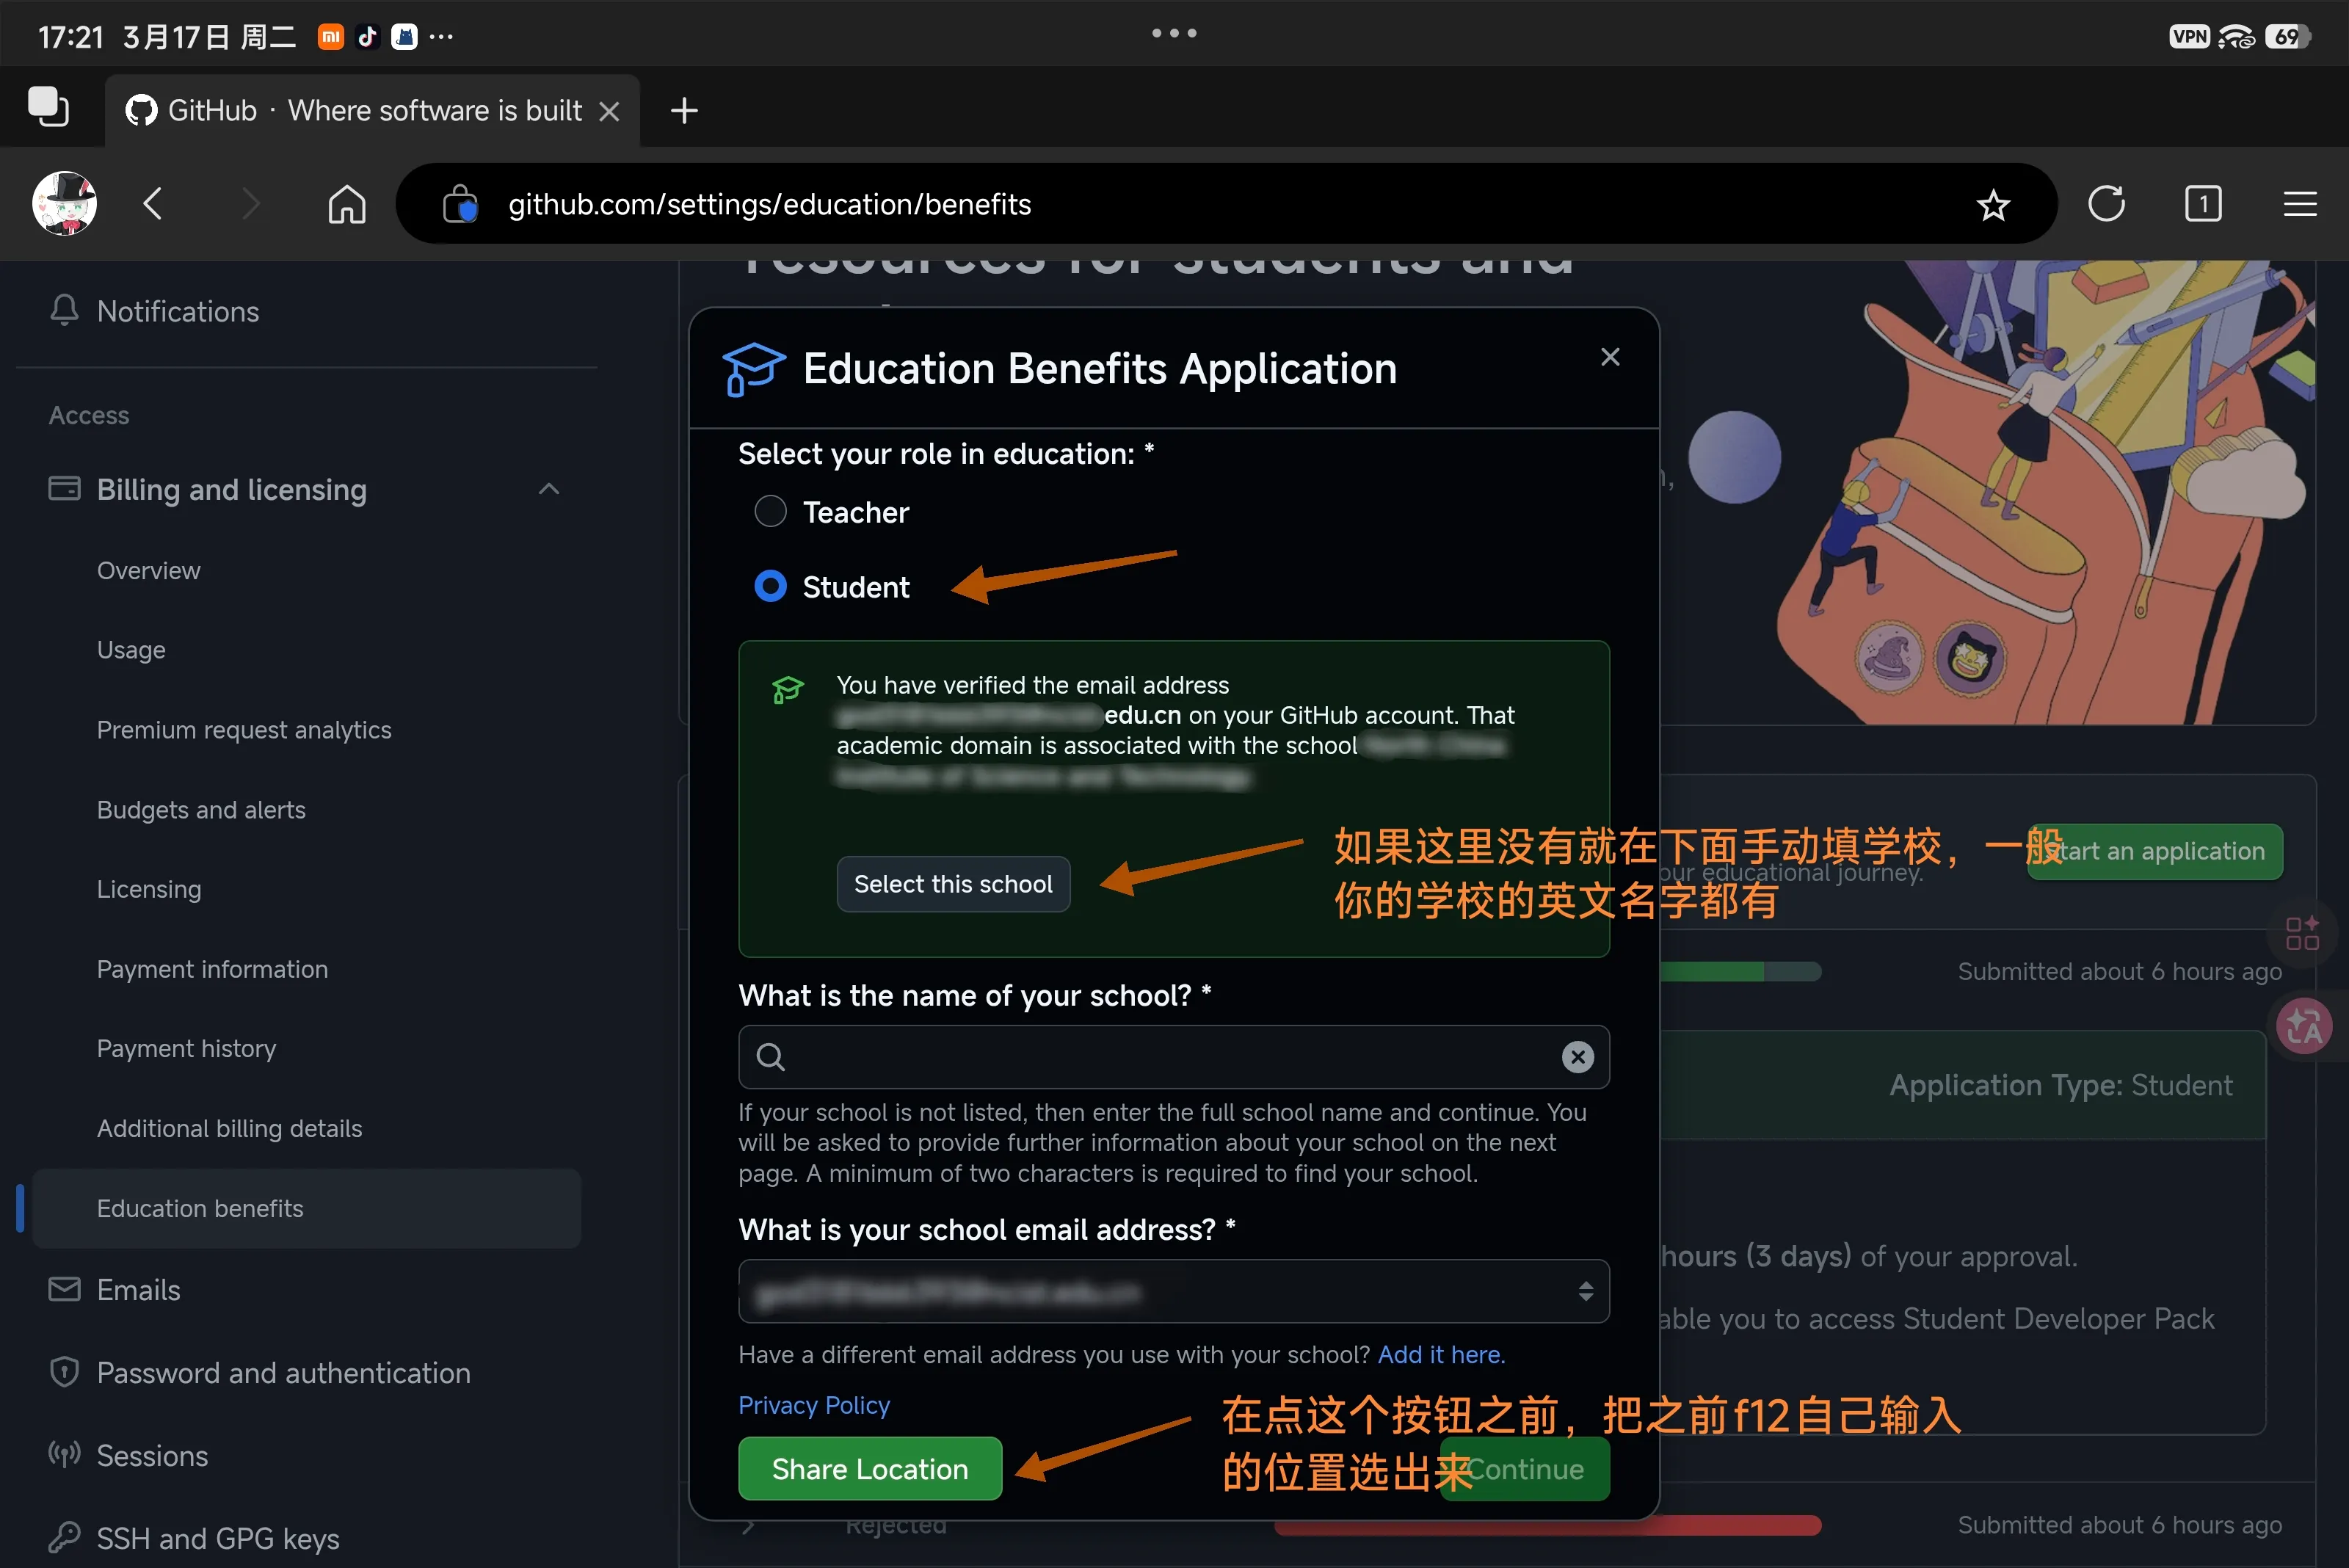Screen dimensions: 2349x1568
Task: Go to the browser home page
Action: point(347,204)
